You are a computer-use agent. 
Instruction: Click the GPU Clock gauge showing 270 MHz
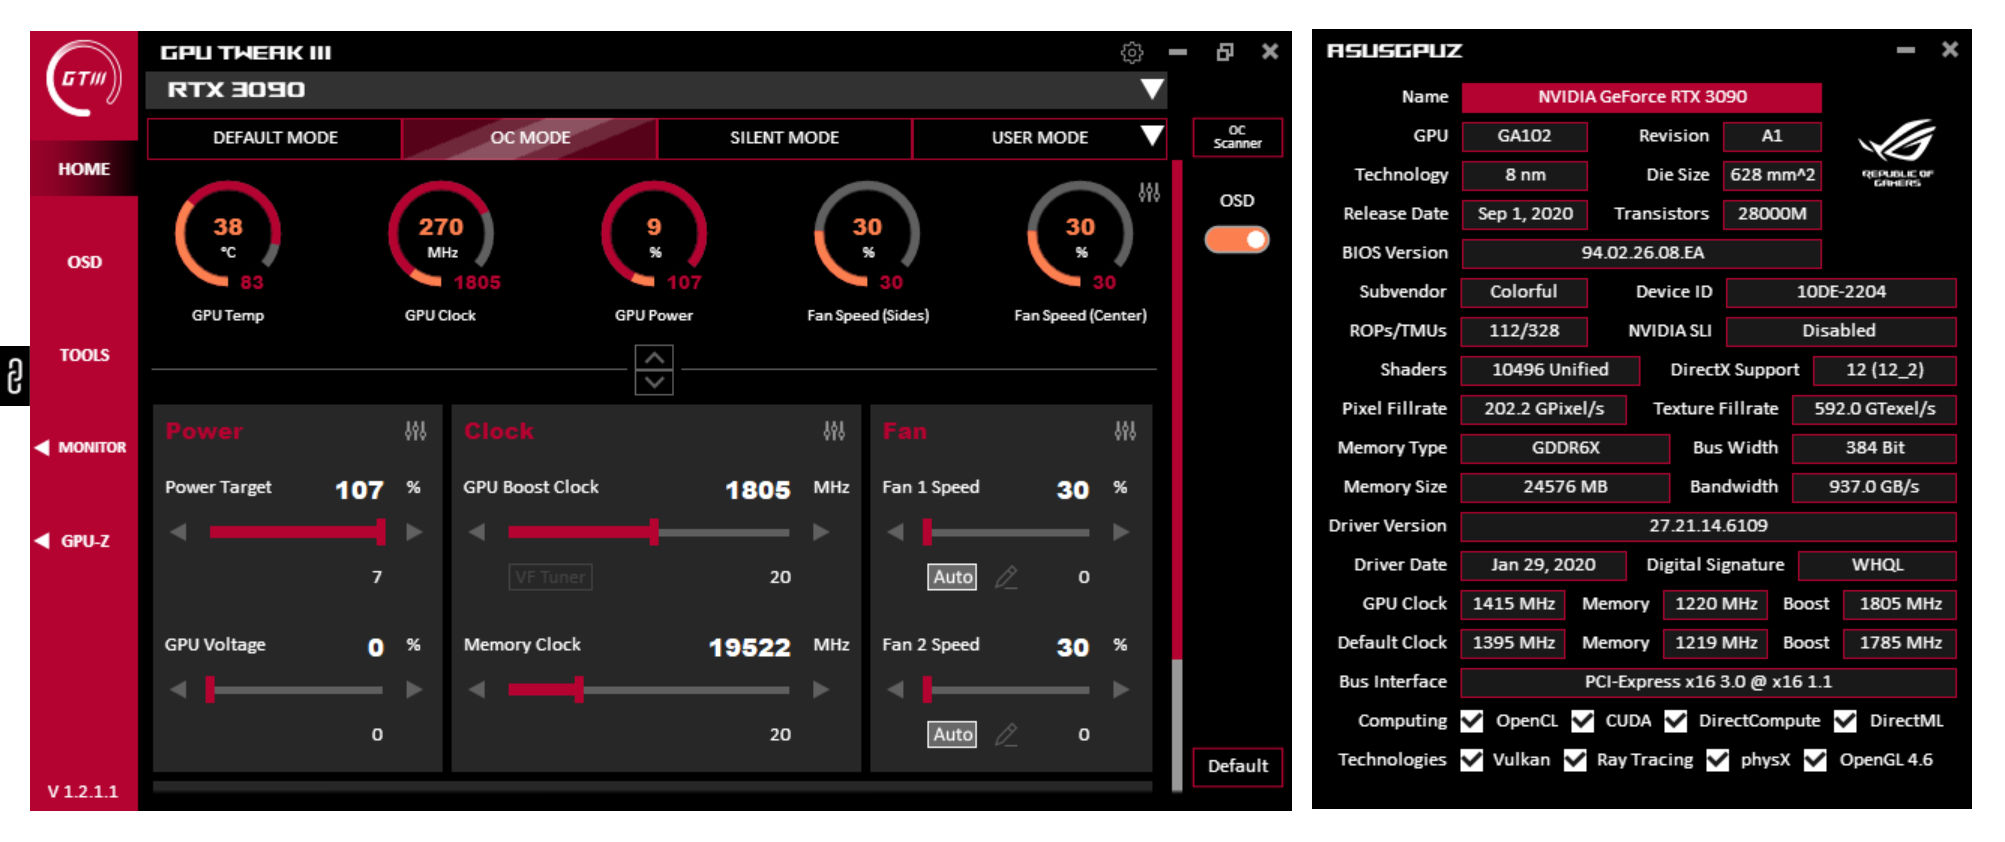coord(441,237)
